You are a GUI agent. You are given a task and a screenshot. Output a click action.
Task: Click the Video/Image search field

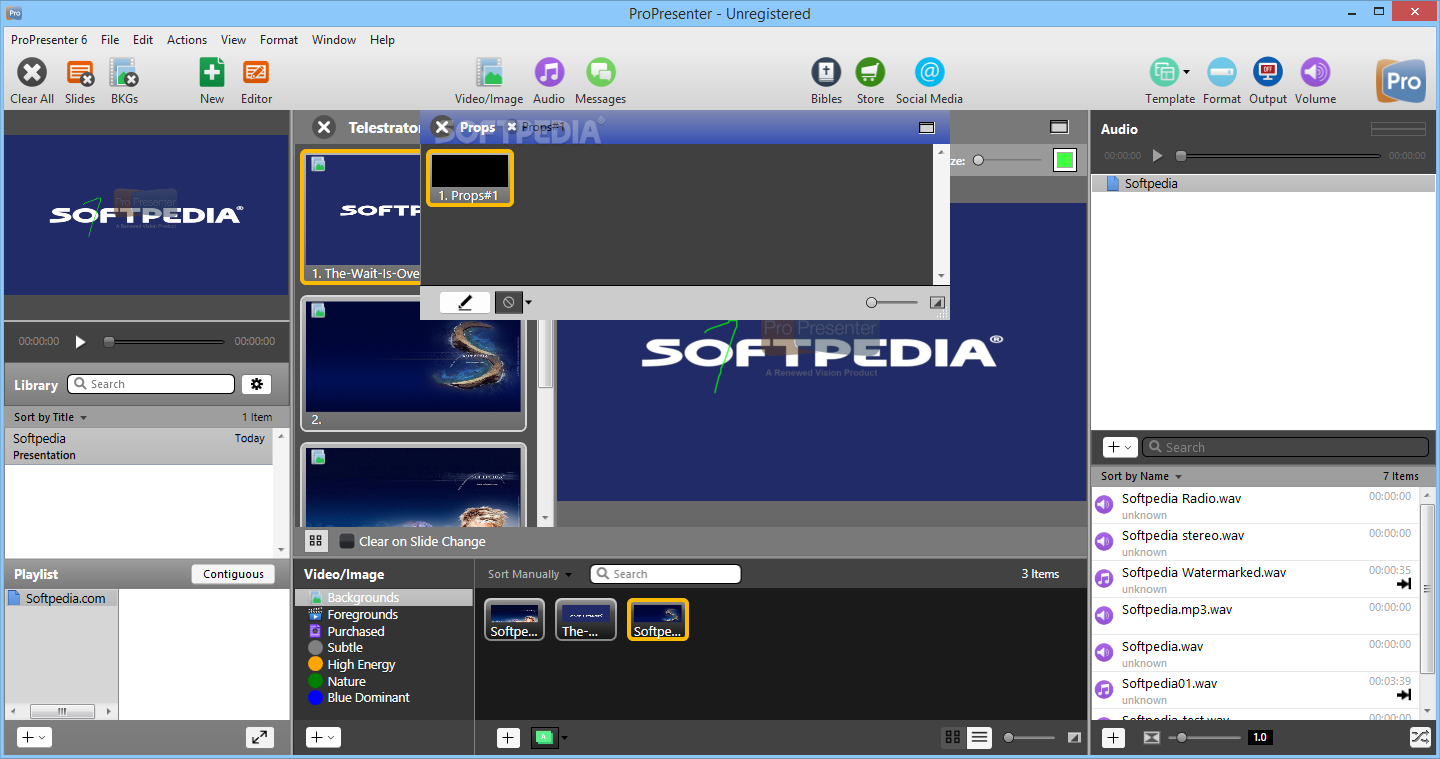pyautogui.click(x=666, y=574)
